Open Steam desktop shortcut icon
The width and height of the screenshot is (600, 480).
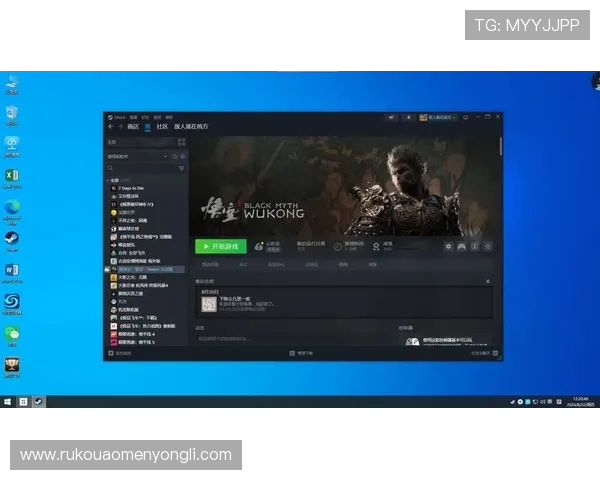click(12, 239)
